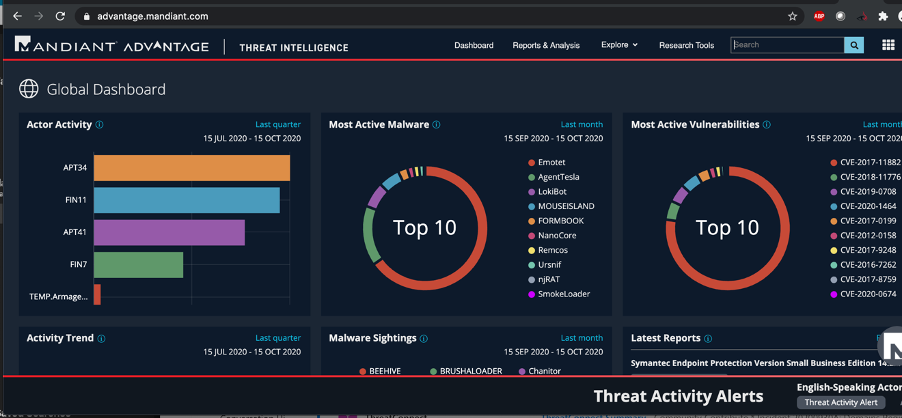Image resolution: width=902 pixels, height=418 pixels.
Task: Click the browser forward arrow
Action: pyautogui.click(x=39, y=16)
